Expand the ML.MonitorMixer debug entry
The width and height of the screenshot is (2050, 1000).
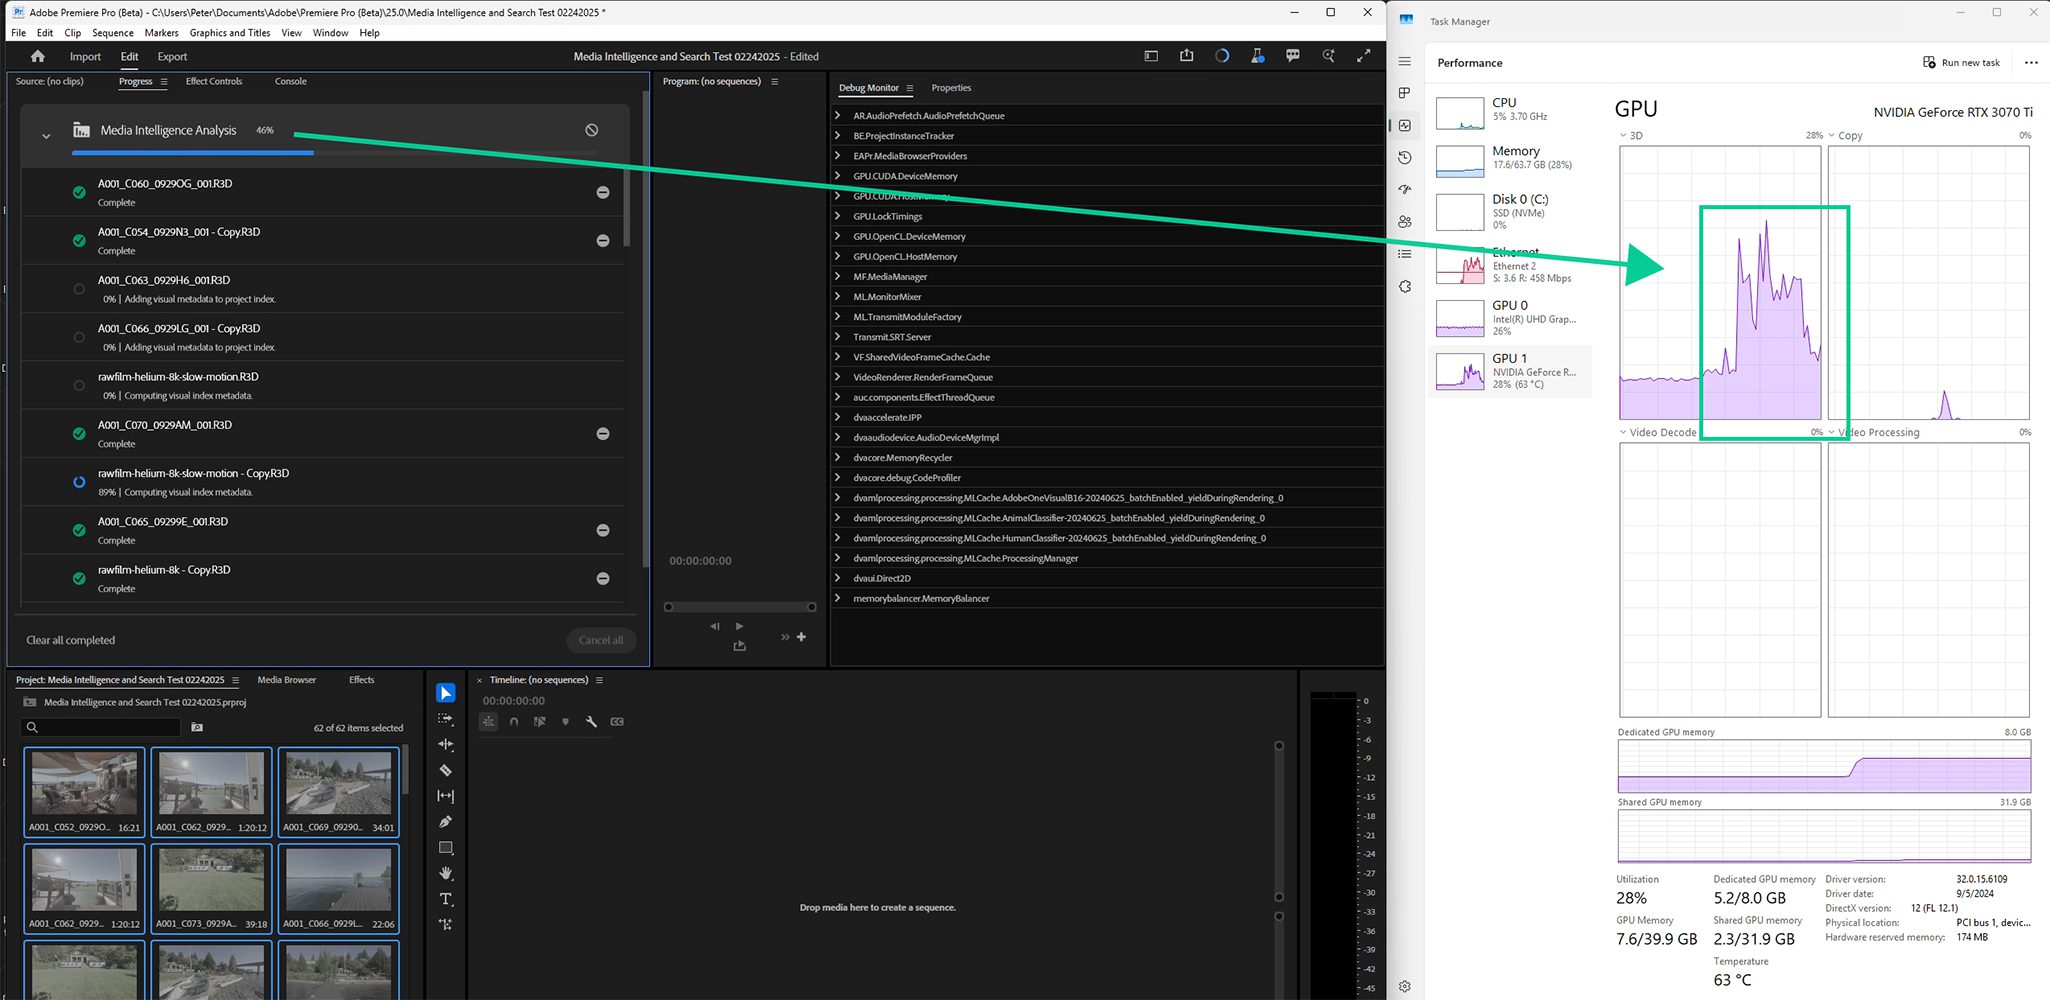tap(839, 296)
